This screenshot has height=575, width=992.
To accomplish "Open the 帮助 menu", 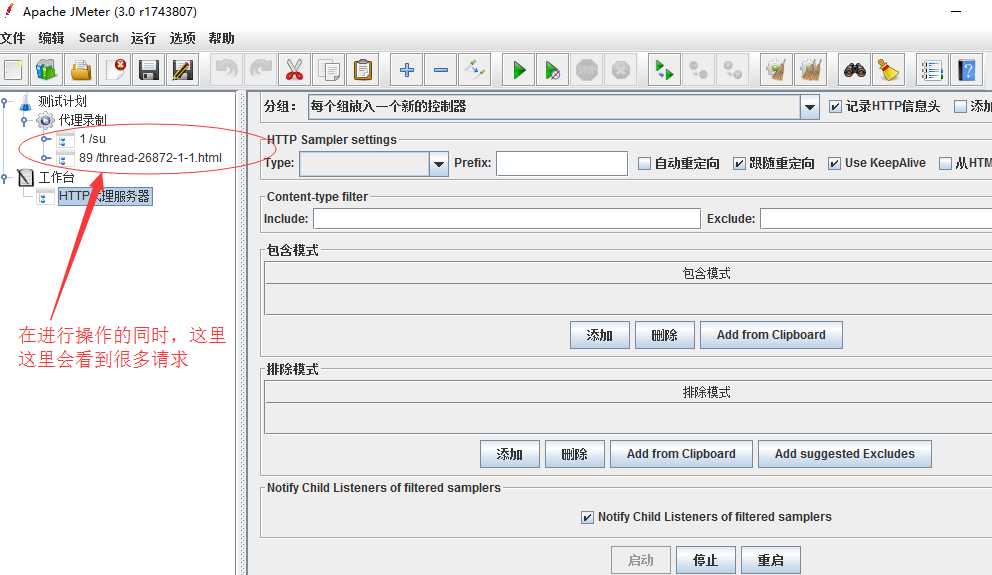I will pyautogui.click(x=221, y=38).
